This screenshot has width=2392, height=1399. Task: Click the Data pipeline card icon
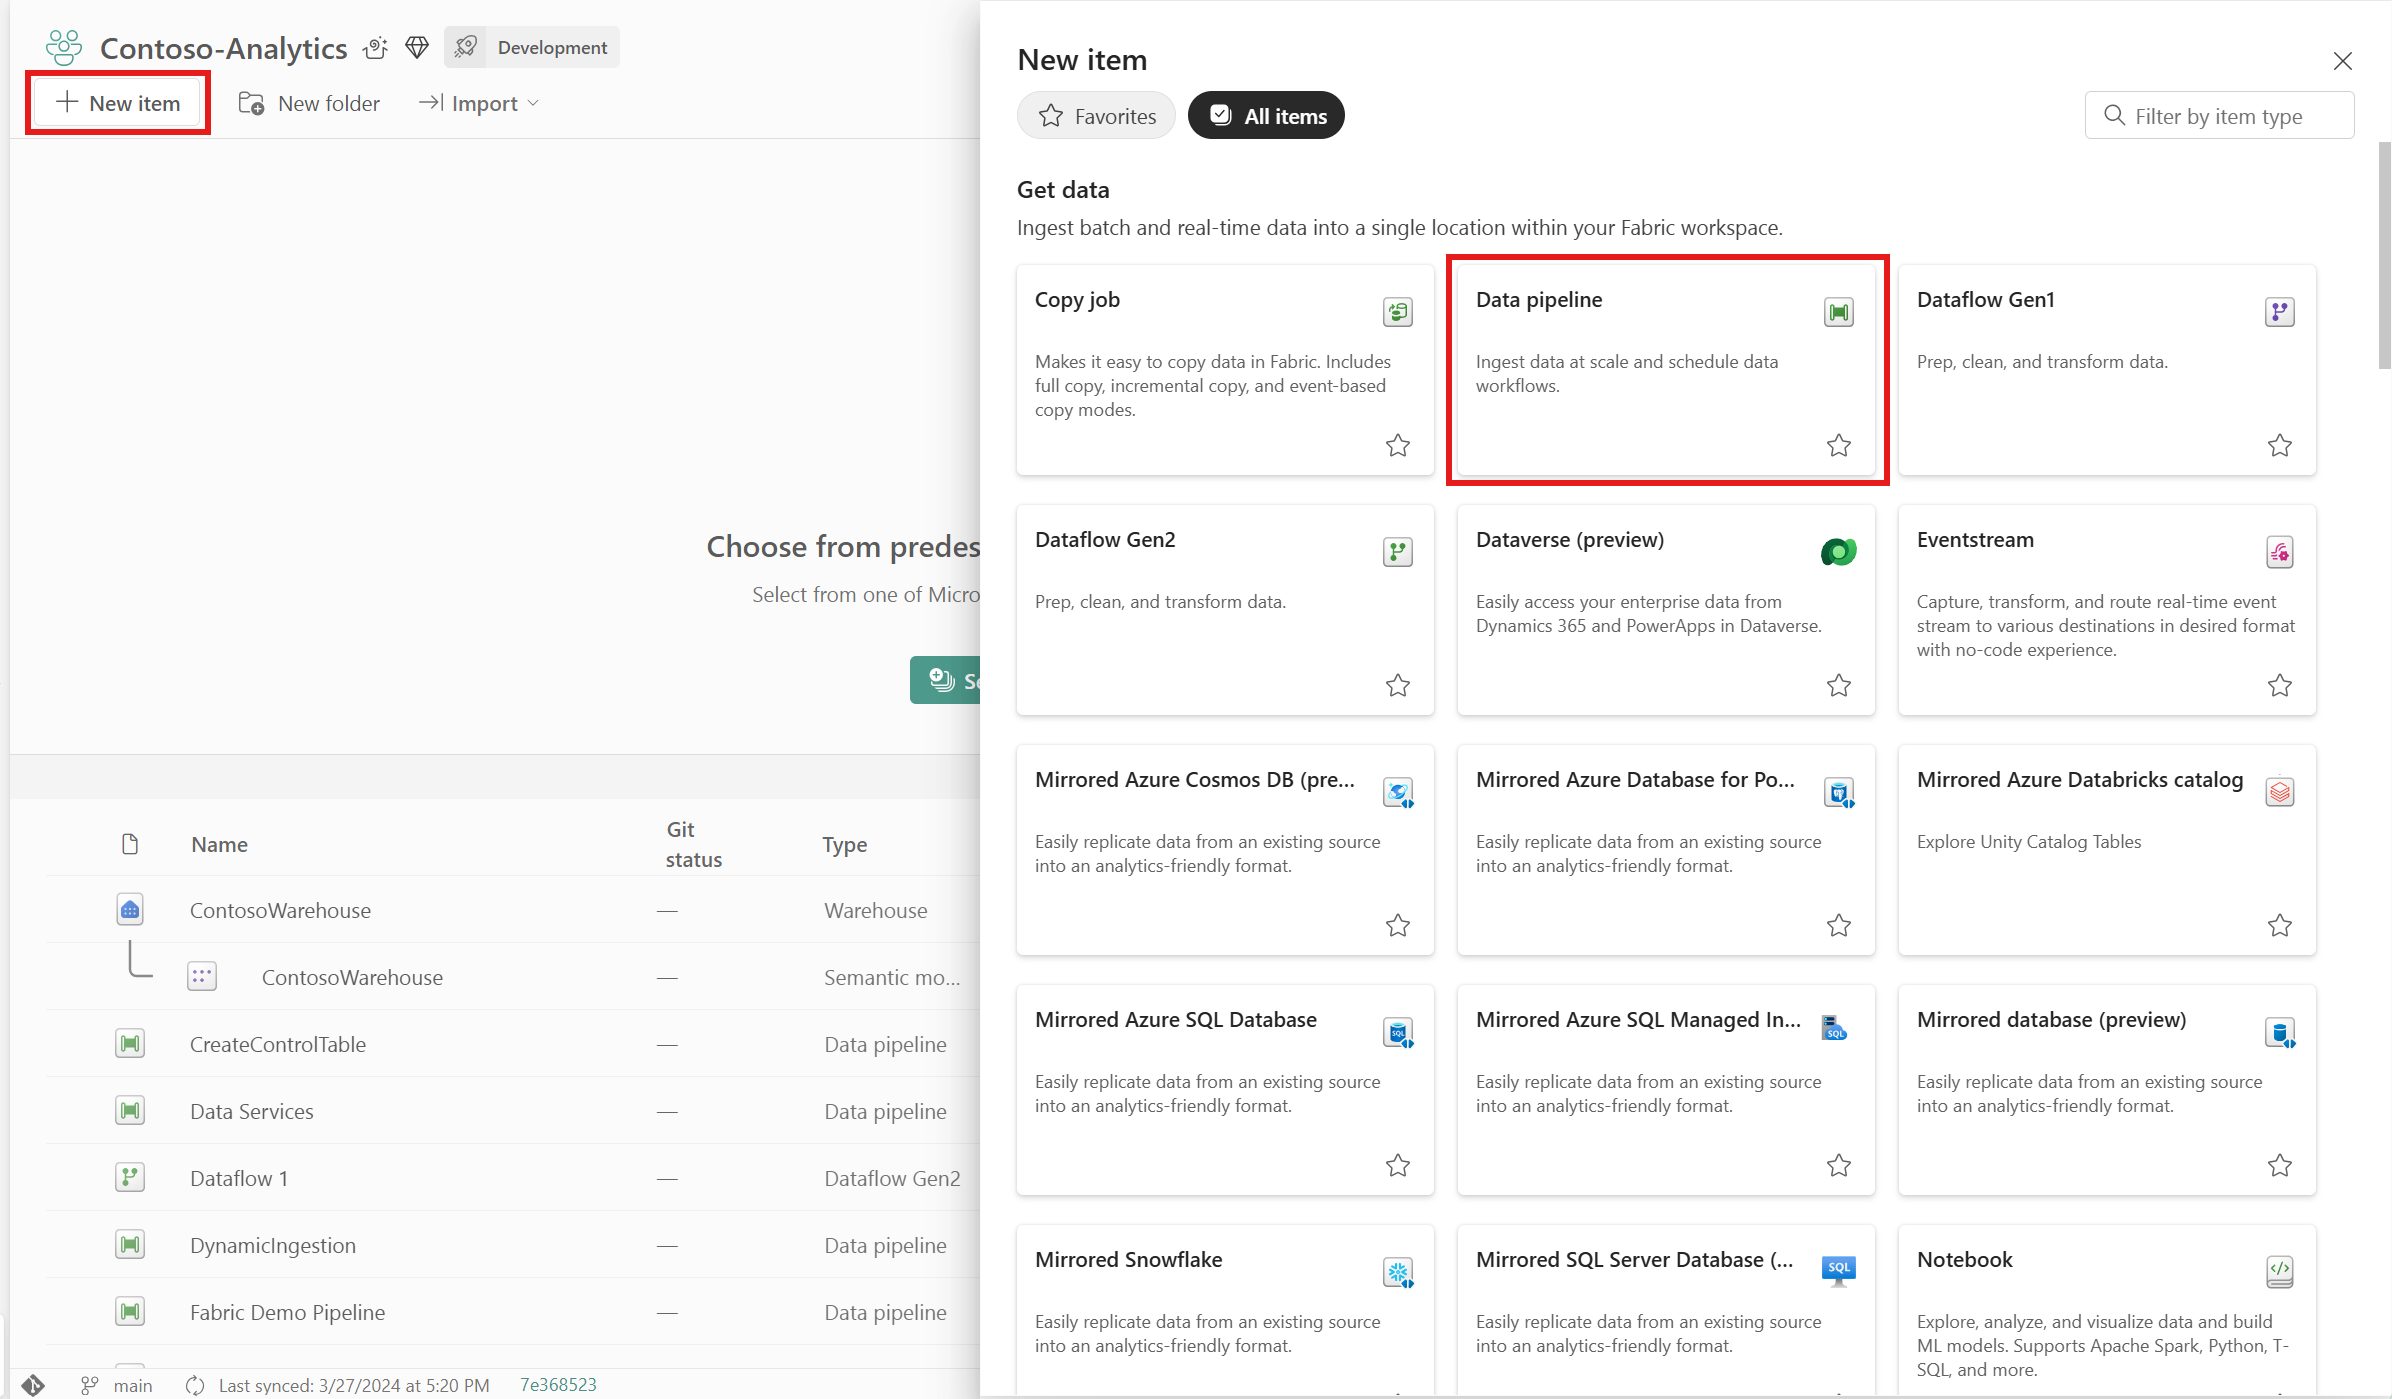pyautogui.click(x=1839, y=312)
